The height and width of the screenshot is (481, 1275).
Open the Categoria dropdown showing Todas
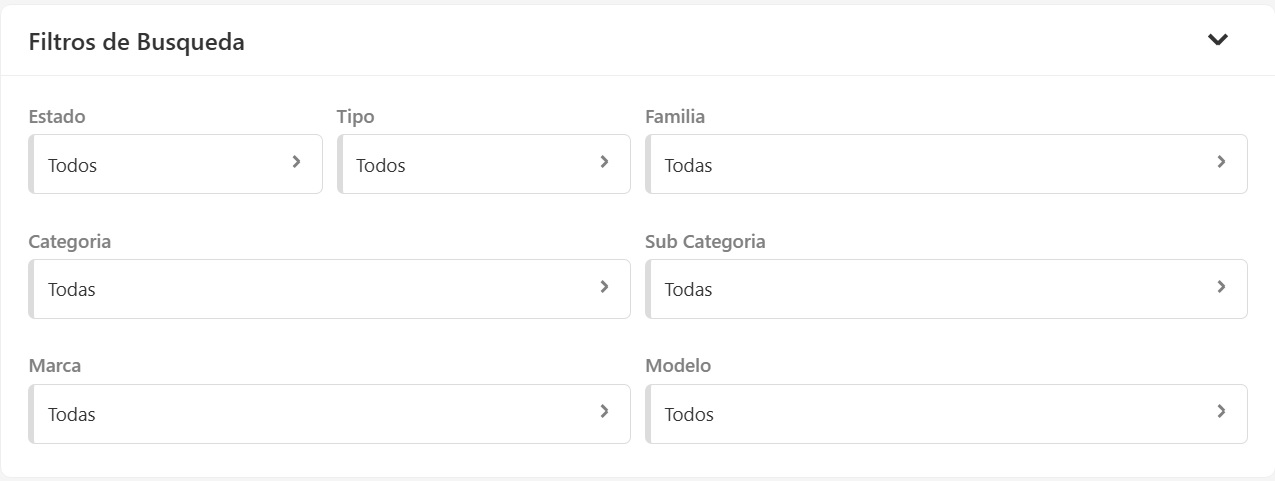(x=310, y=290)
